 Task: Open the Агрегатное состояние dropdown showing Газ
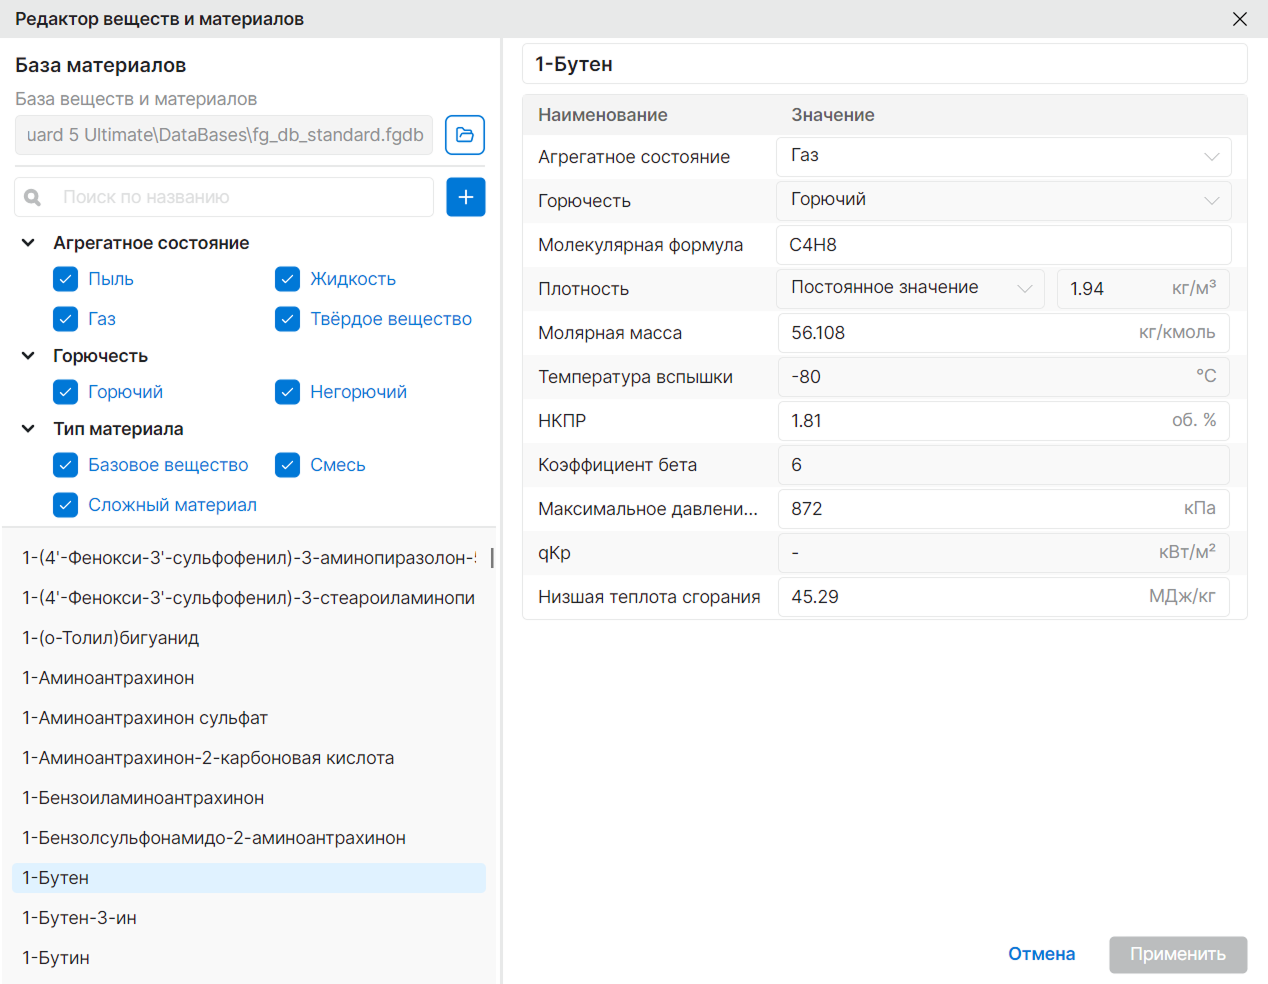tap(1004, 157)
